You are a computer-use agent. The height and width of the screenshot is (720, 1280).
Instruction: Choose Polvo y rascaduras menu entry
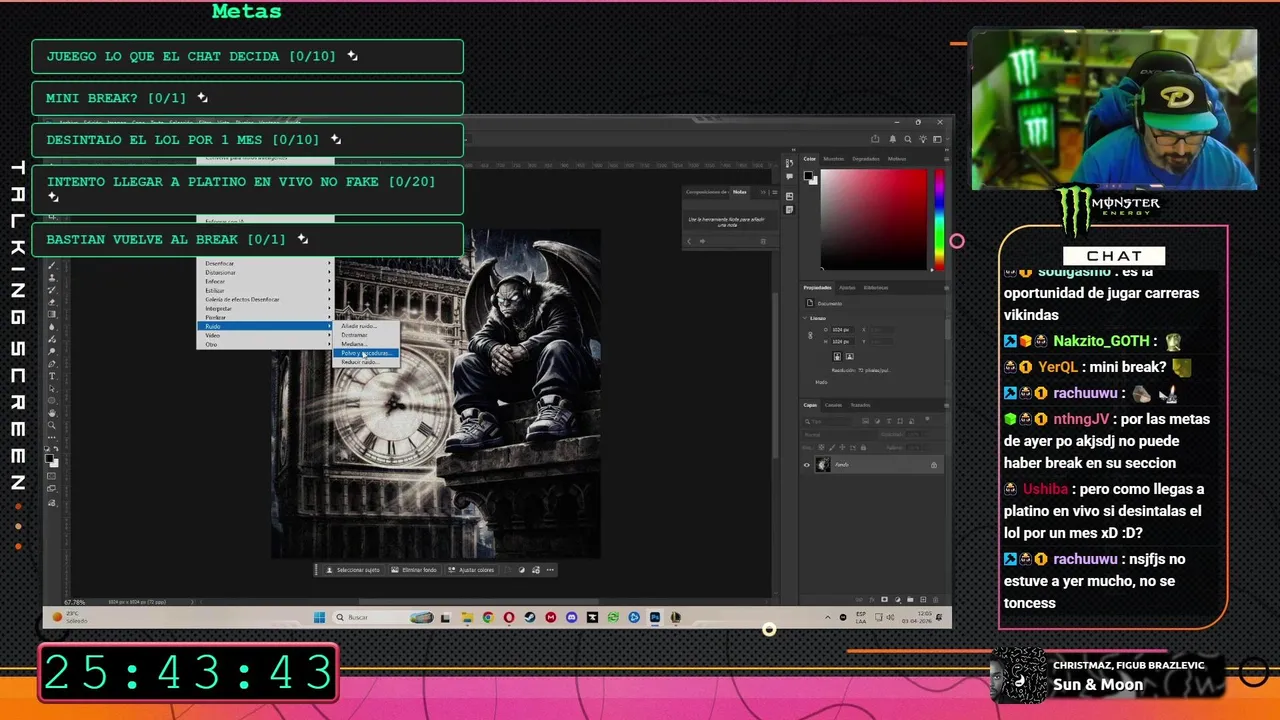(366, 353)
